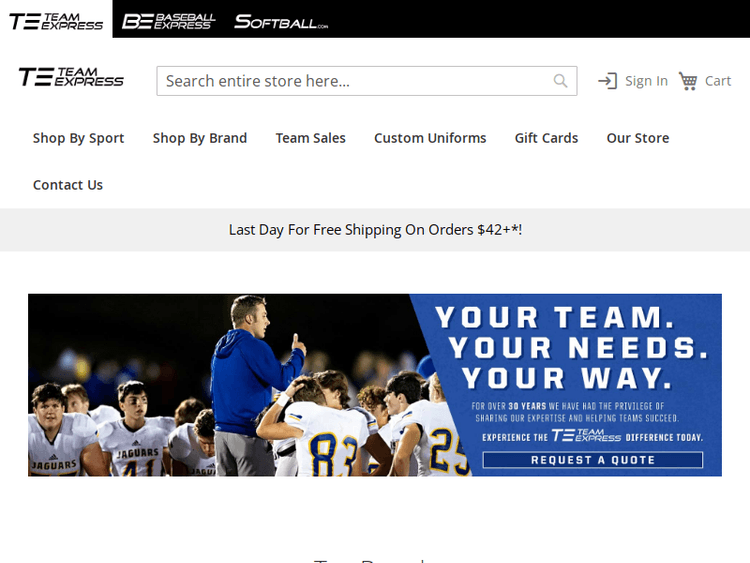
Task: Click the Request A Quote button
Action: (x=593, y=460)
